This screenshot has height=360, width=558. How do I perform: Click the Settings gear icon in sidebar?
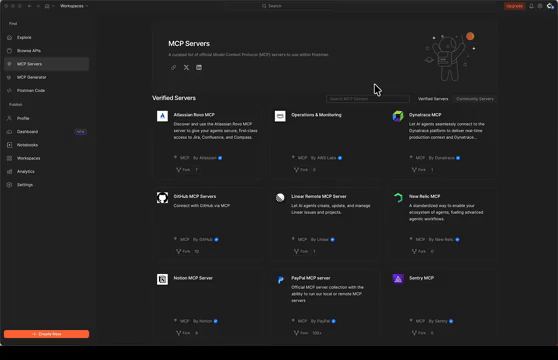point(10,185)
